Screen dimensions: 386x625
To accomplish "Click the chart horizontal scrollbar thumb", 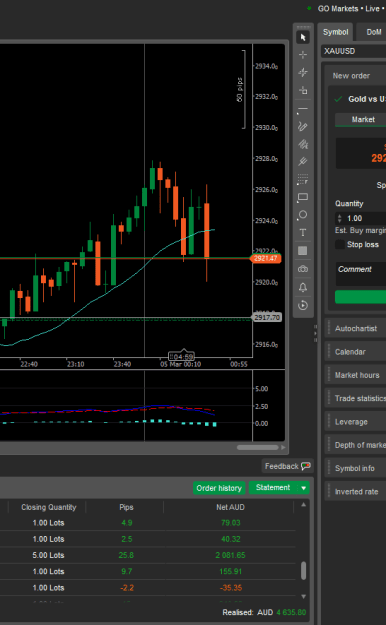I will coord(258,447).
